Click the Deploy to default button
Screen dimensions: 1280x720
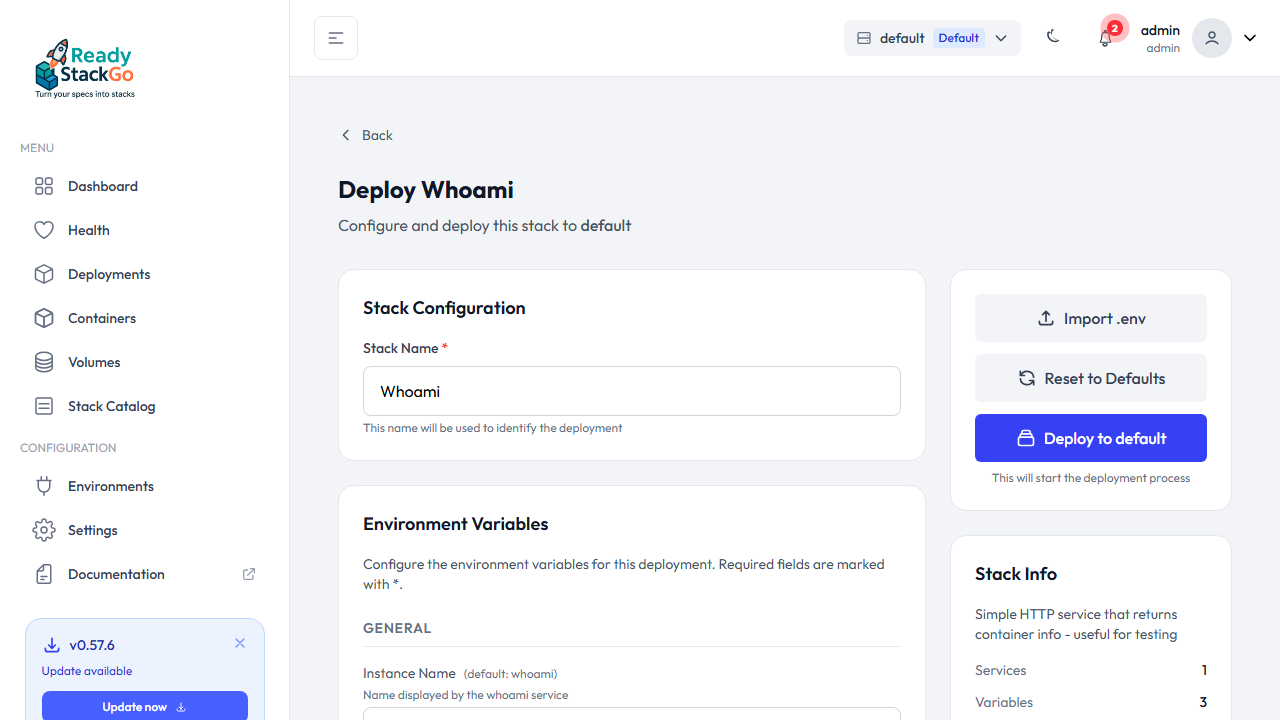1090,438
